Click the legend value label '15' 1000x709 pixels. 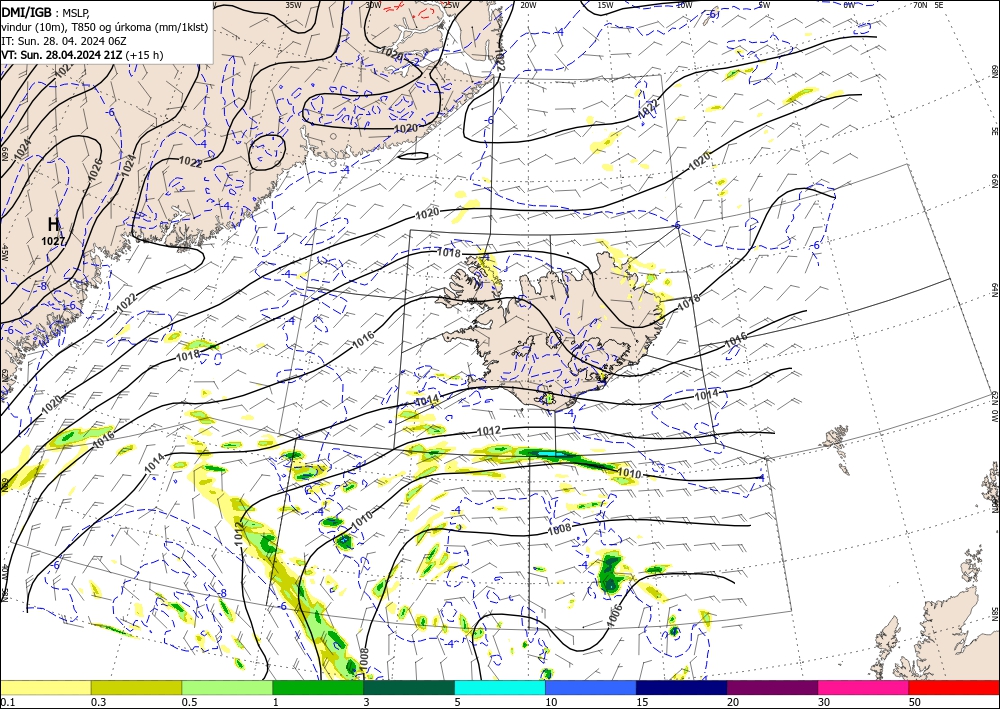pos(642,702)
